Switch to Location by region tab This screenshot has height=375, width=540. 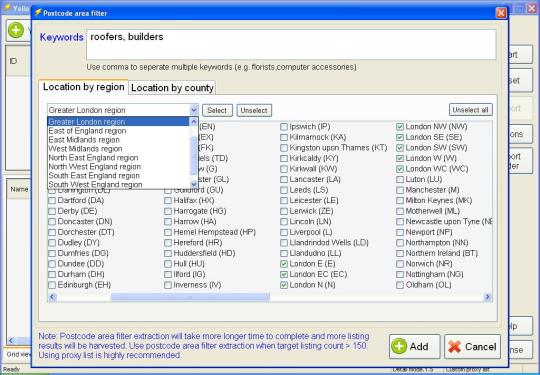(x=83, y=87)
